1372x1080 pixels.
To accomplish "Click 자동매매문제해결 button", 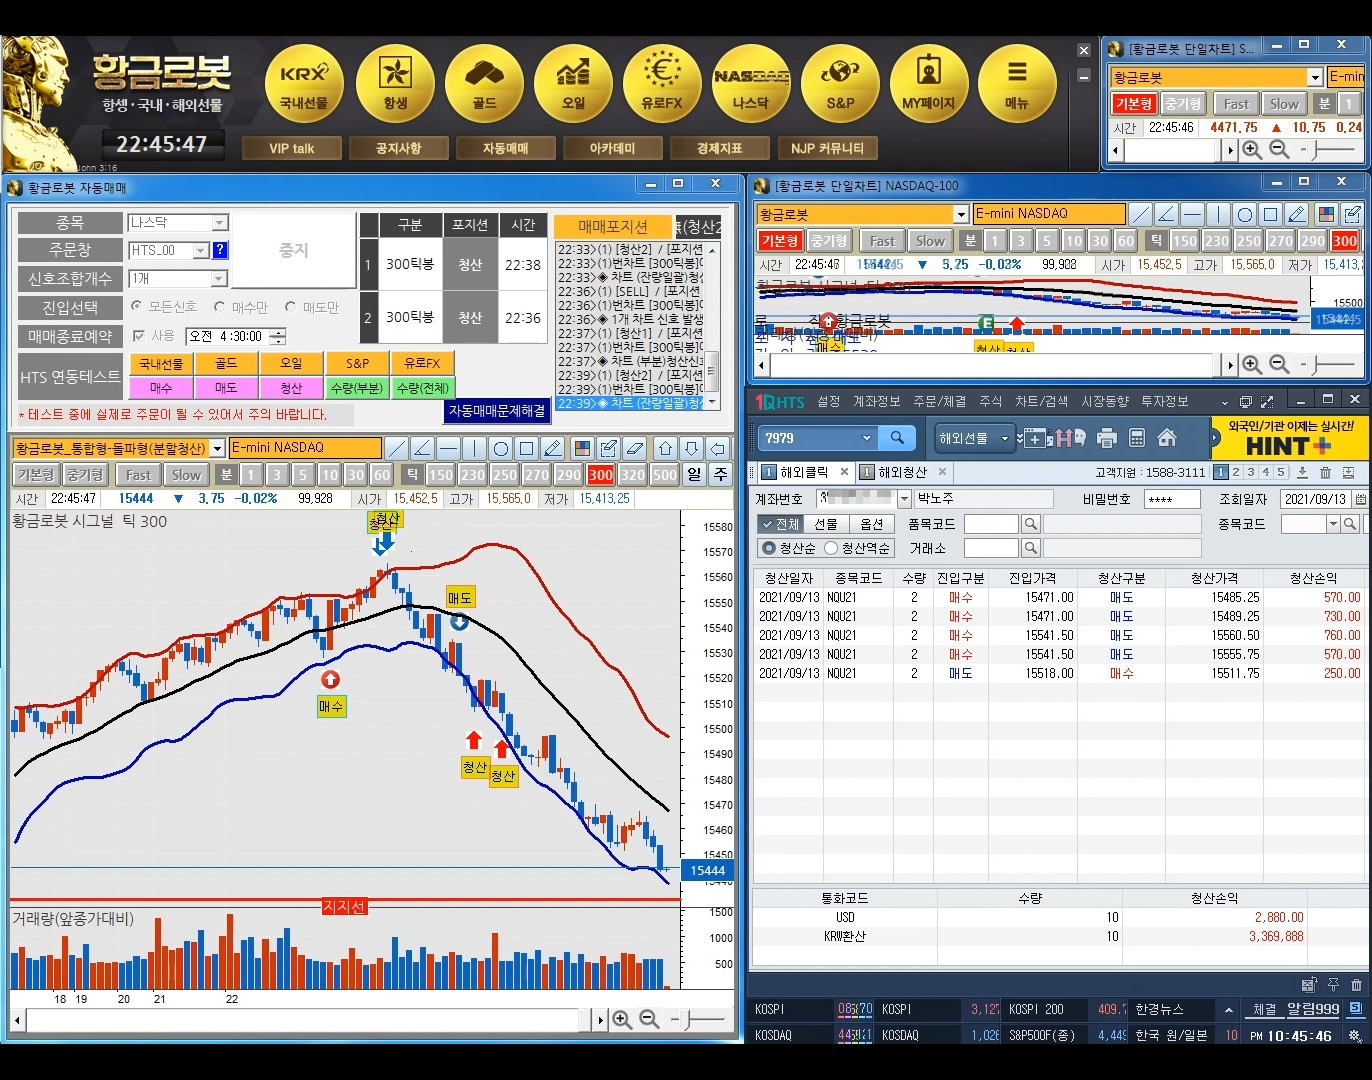I will tap(497, 411).
